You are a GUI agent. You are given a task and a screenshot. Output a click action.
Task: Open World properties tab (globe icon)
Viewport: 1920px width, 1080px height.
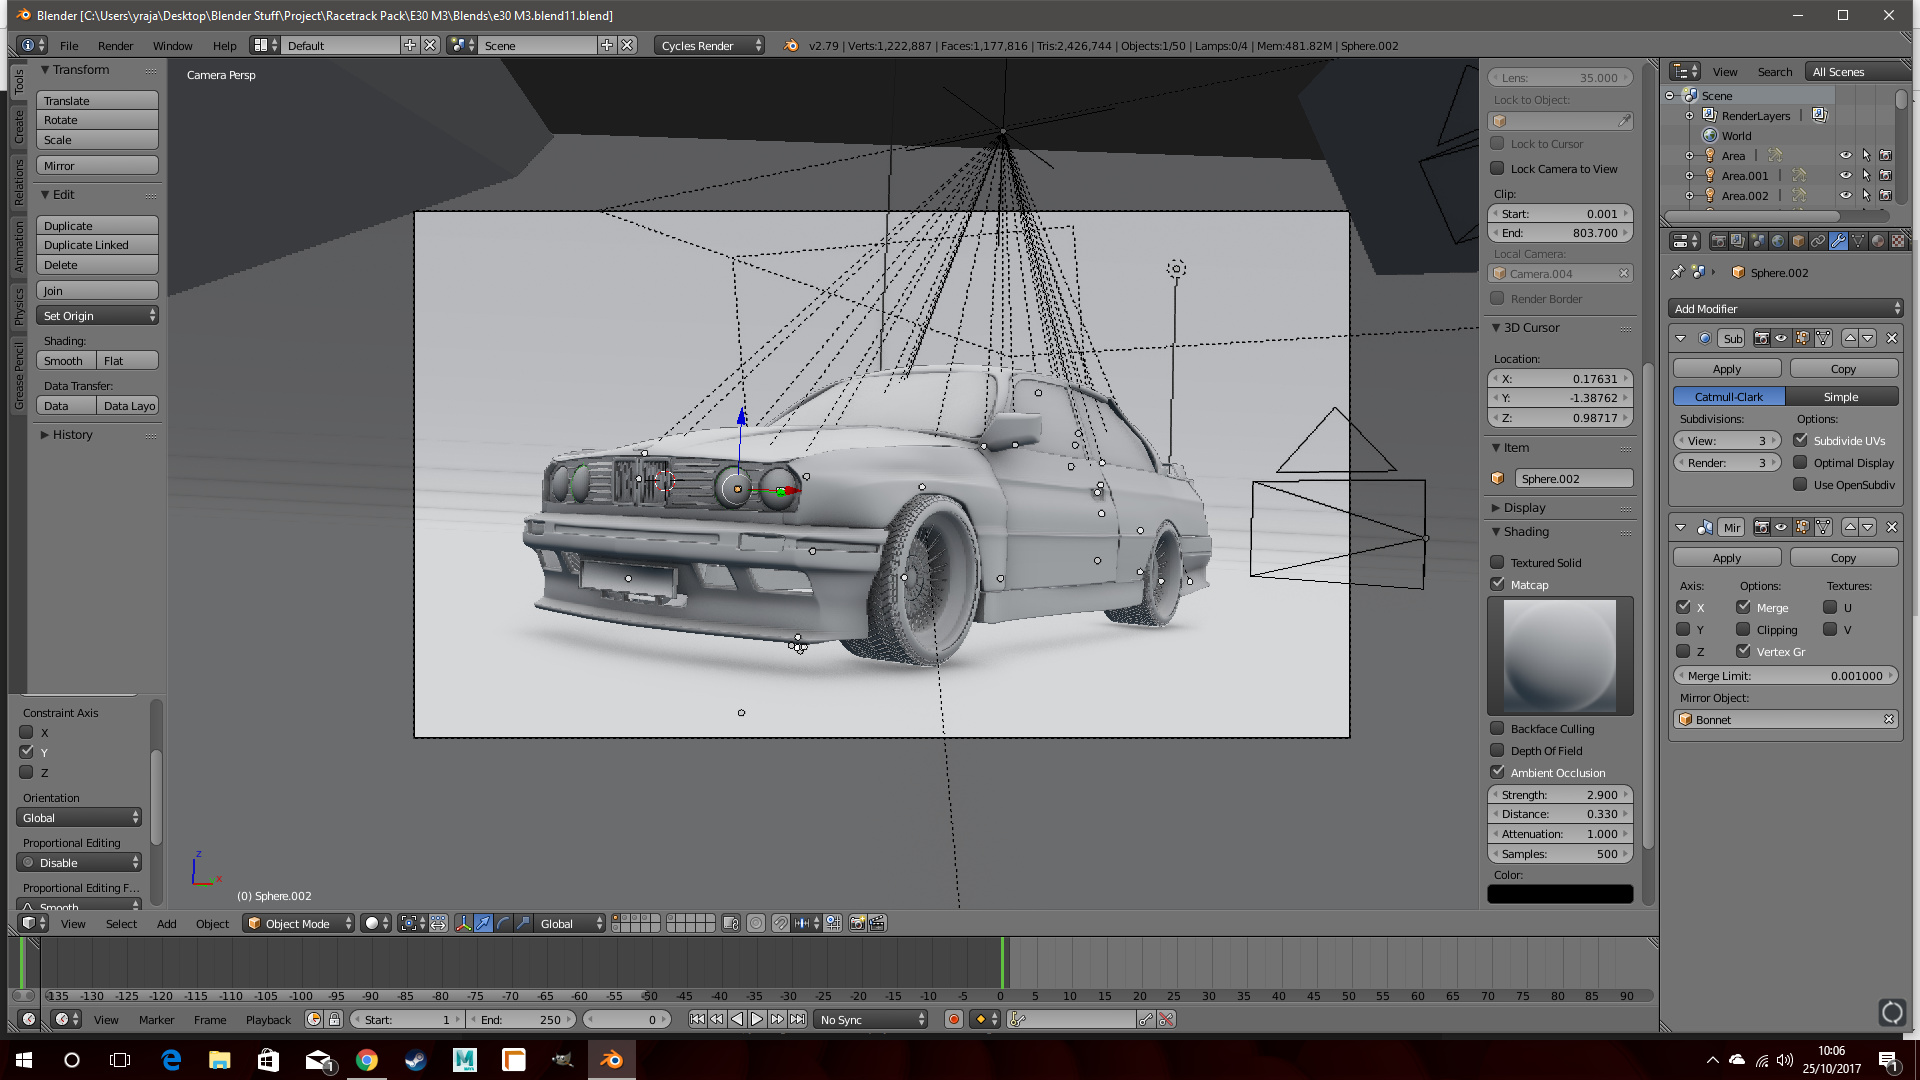click(1778, 241)
